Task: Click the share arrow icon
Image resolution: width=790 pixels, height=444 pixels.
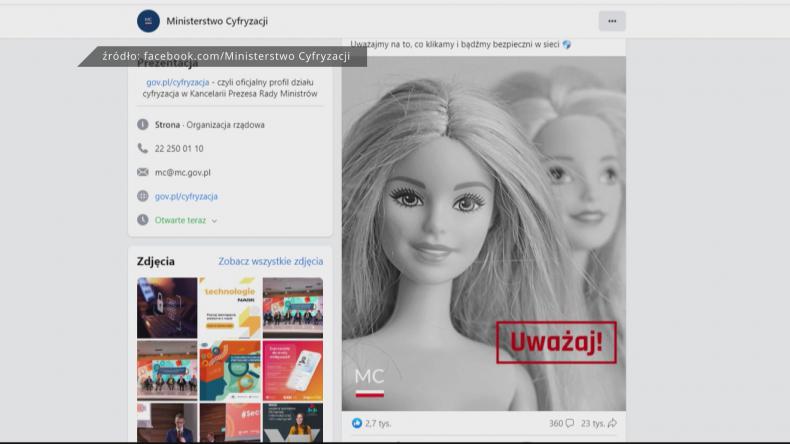Action: [612, 423]
